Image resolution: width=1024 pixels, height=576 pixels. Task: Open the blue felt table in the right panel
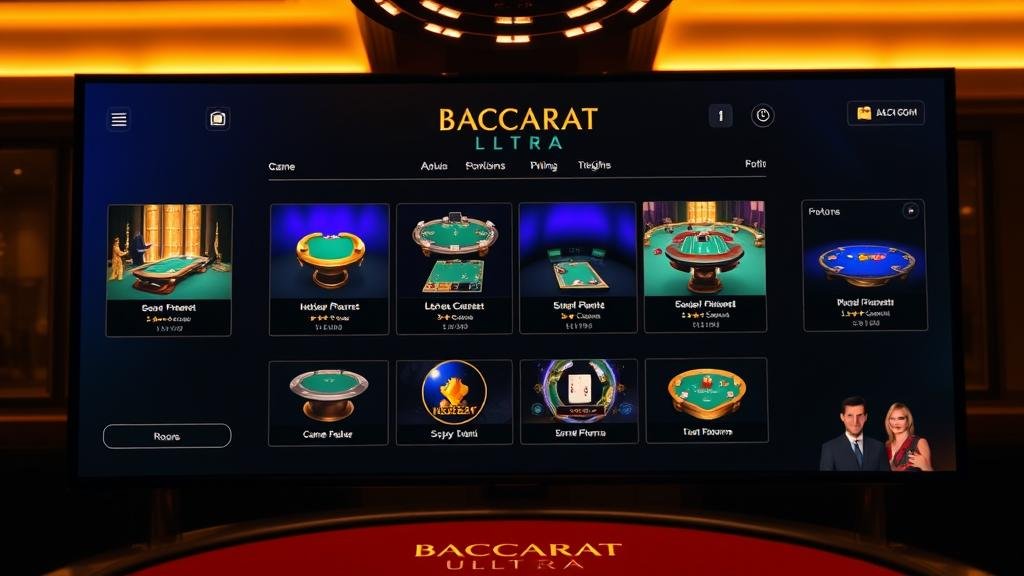pos(865,265)
